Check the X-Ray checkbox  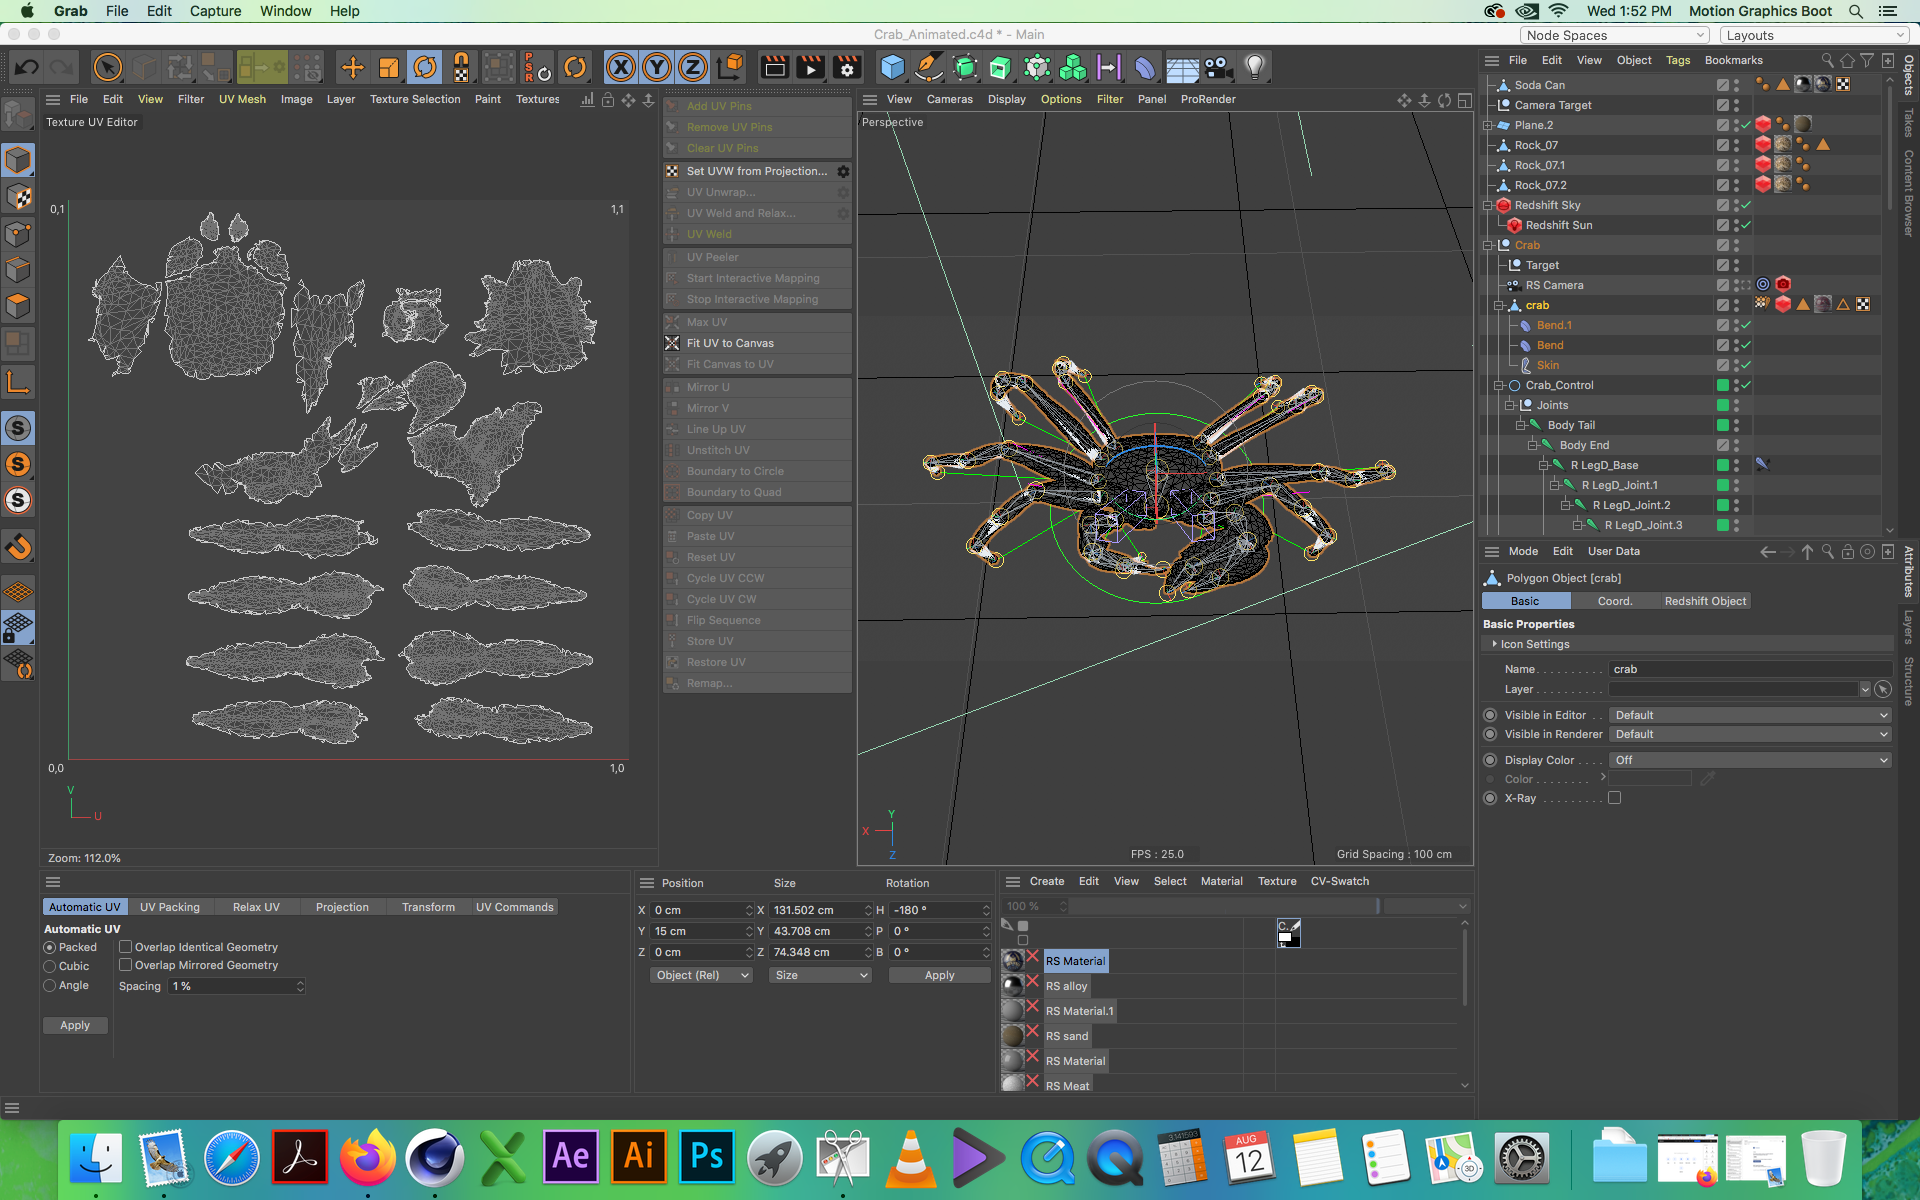click(1614, 798)
